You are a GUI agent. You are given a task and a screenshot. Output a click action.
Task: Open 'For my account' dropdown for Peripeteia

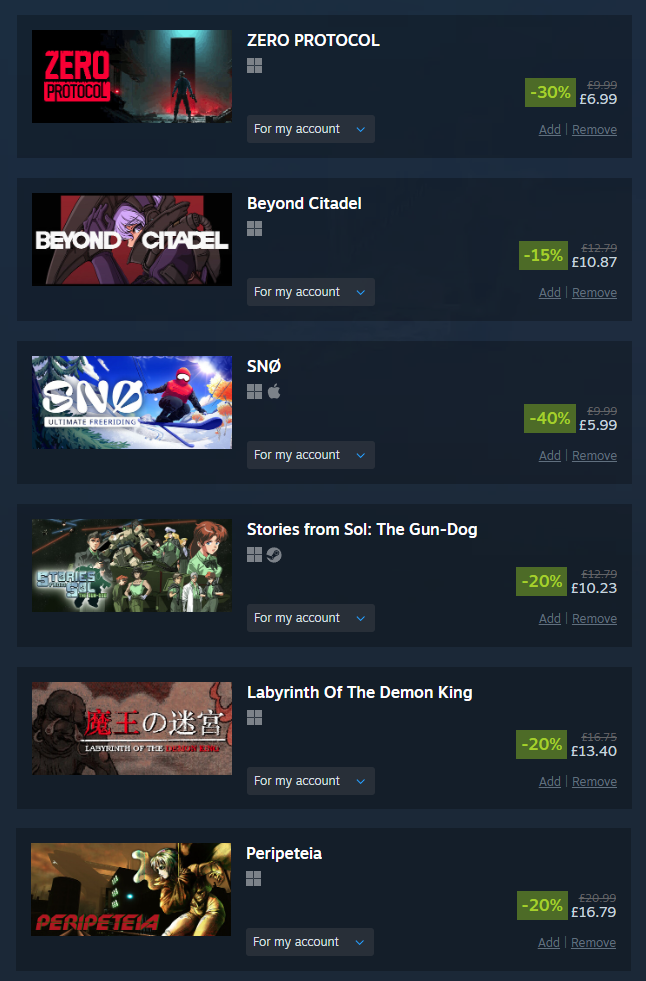(310, 942)
